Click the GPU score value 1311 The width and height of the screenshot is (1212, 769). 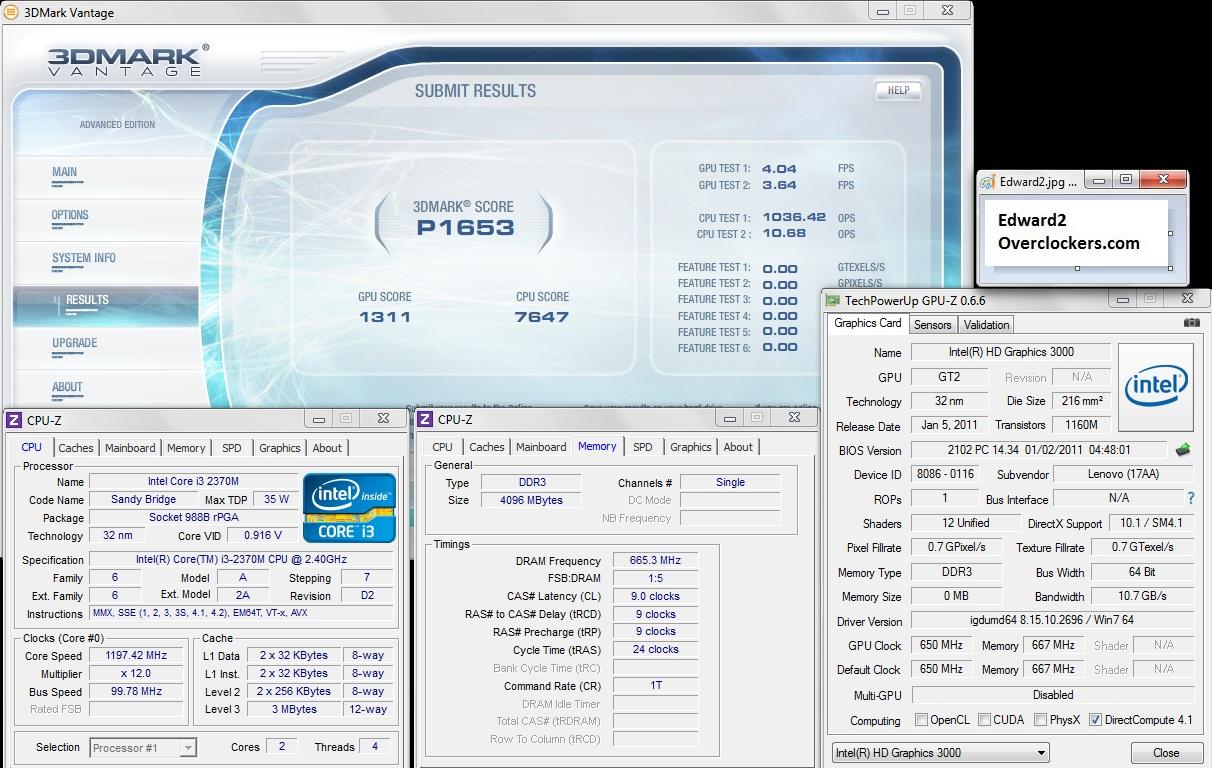click(x=385, y=317)
